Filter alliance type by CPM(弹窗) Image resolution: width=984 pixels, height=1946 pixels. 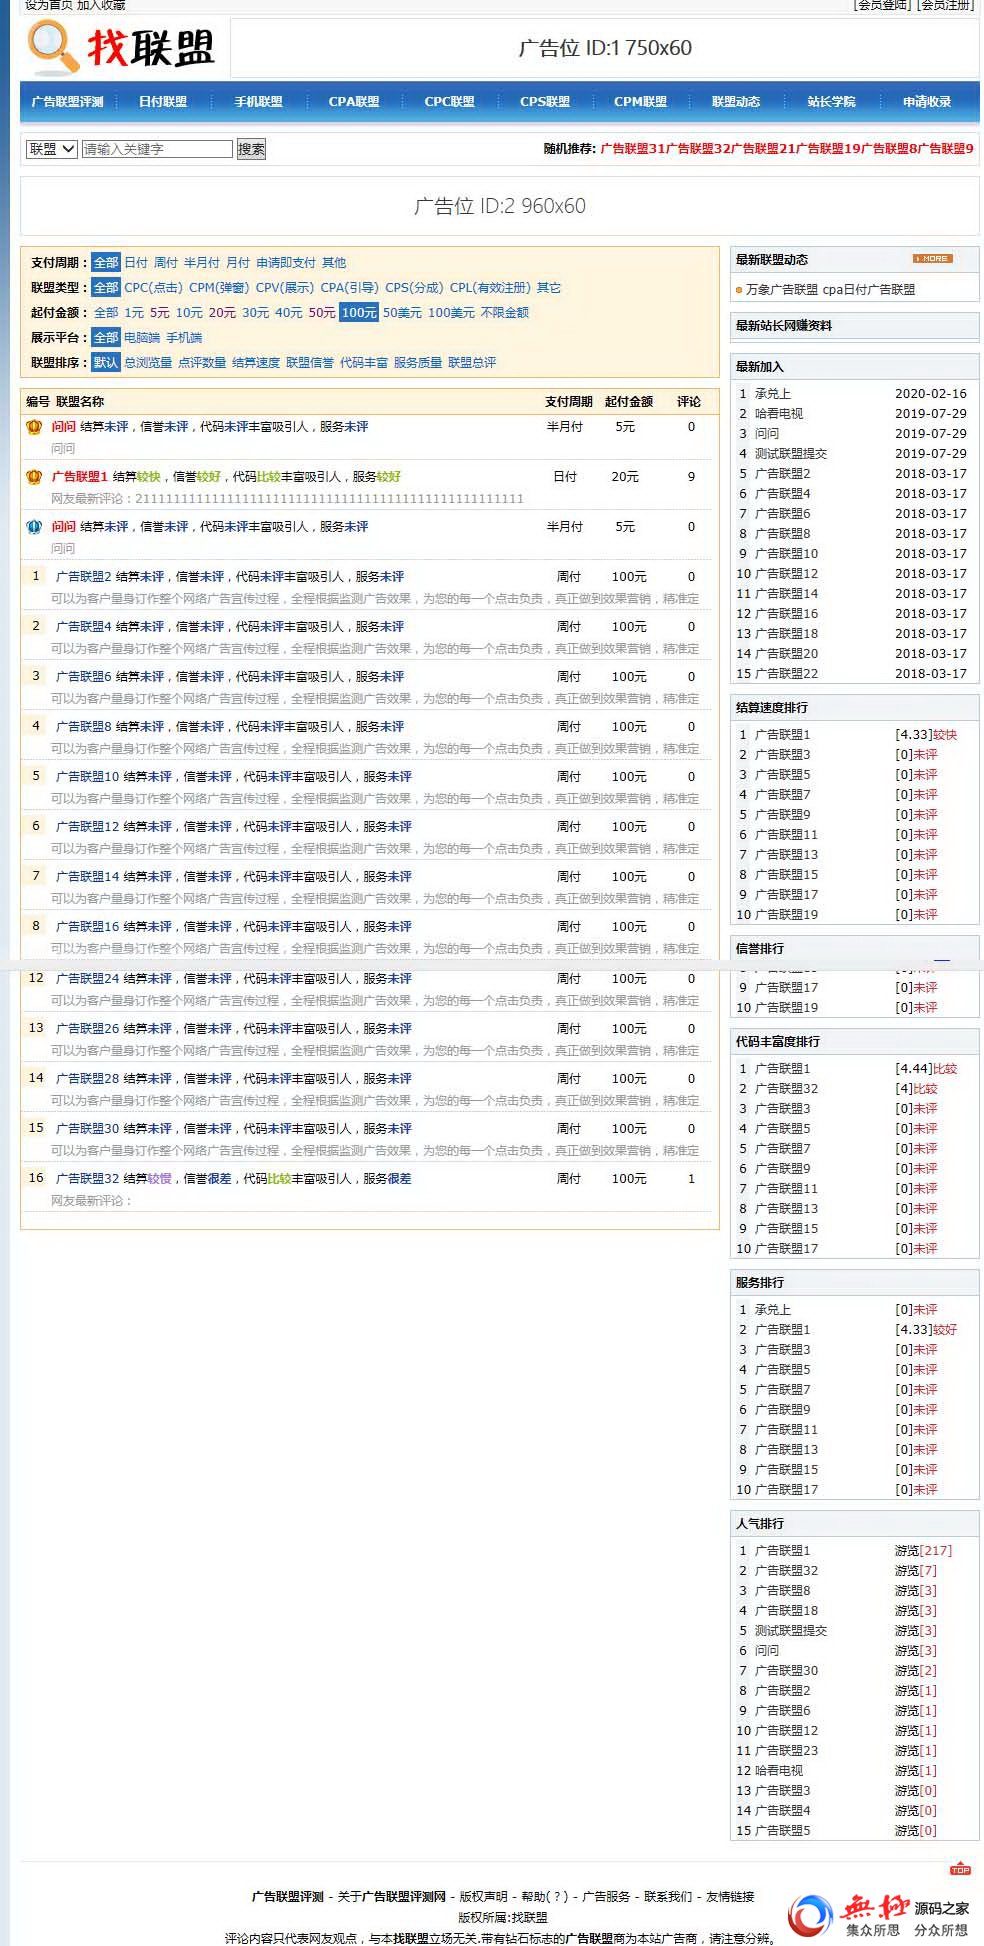(219, 288)
